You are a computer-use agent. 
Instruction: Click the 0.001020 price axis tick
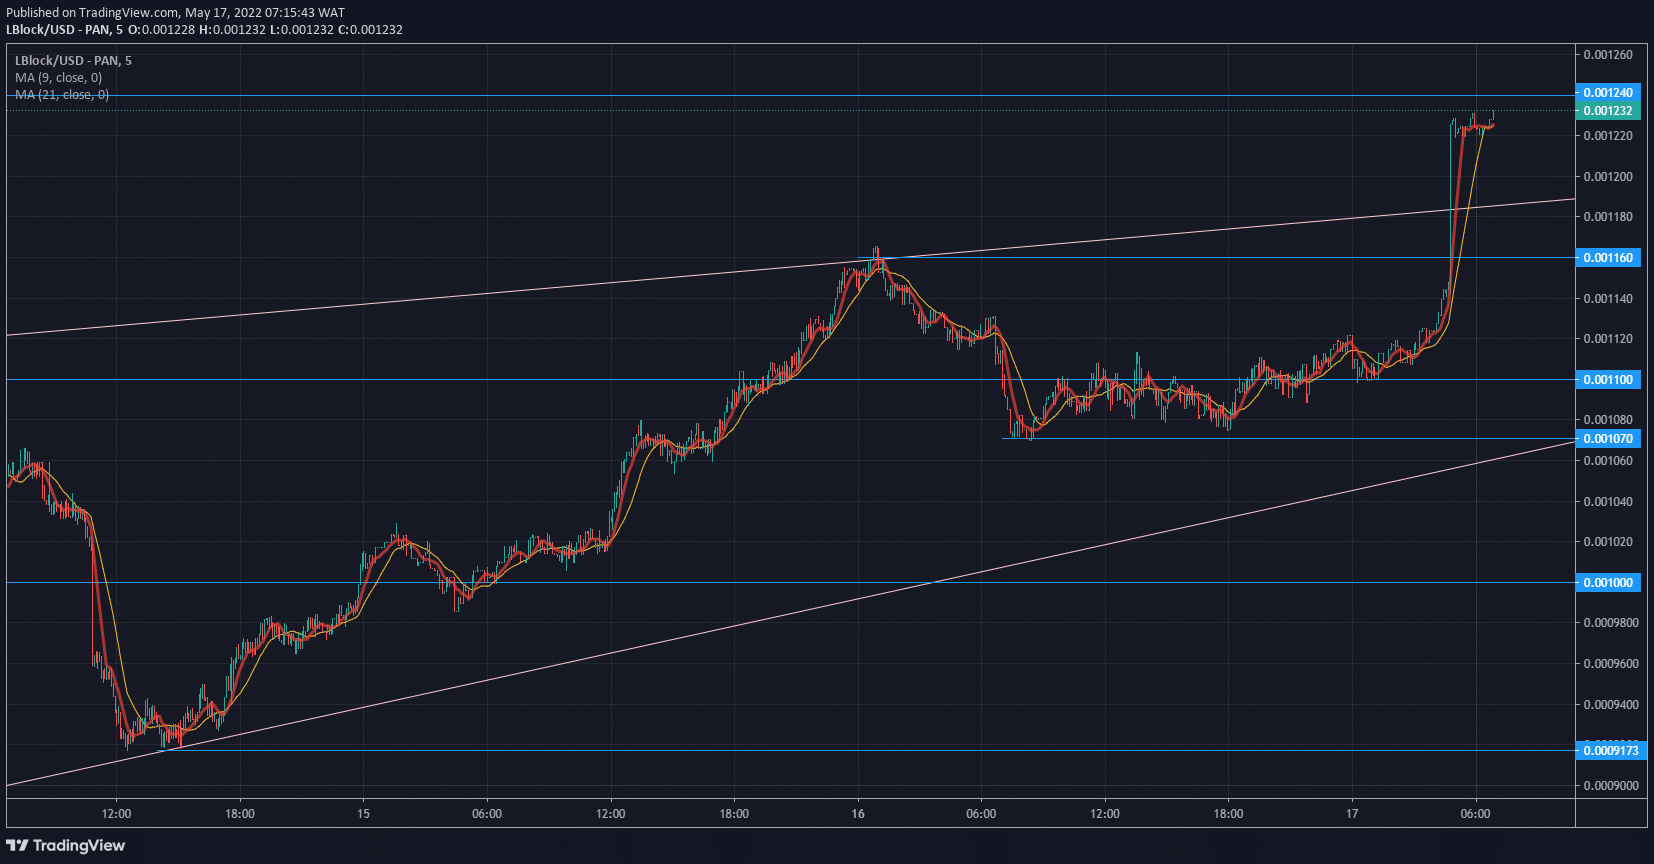[1608, 542]
